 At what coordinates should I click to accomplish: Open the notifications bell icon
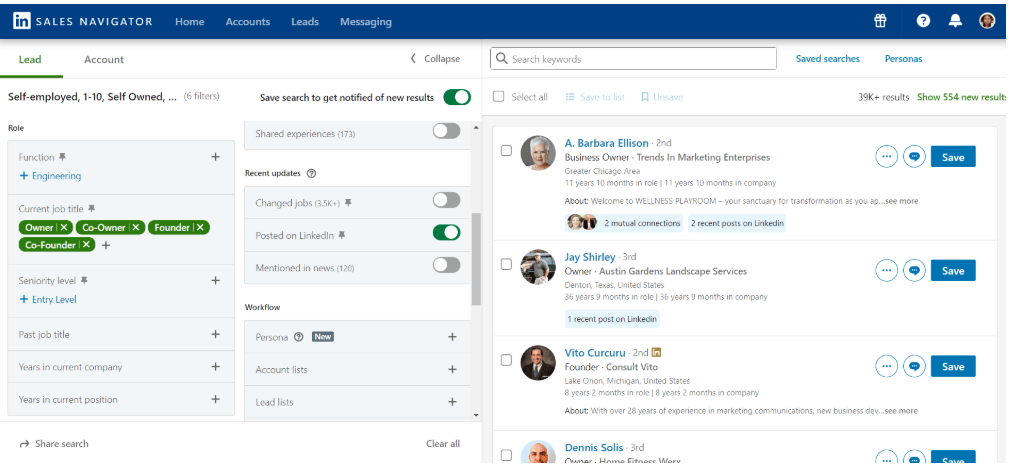coord(955,21)
